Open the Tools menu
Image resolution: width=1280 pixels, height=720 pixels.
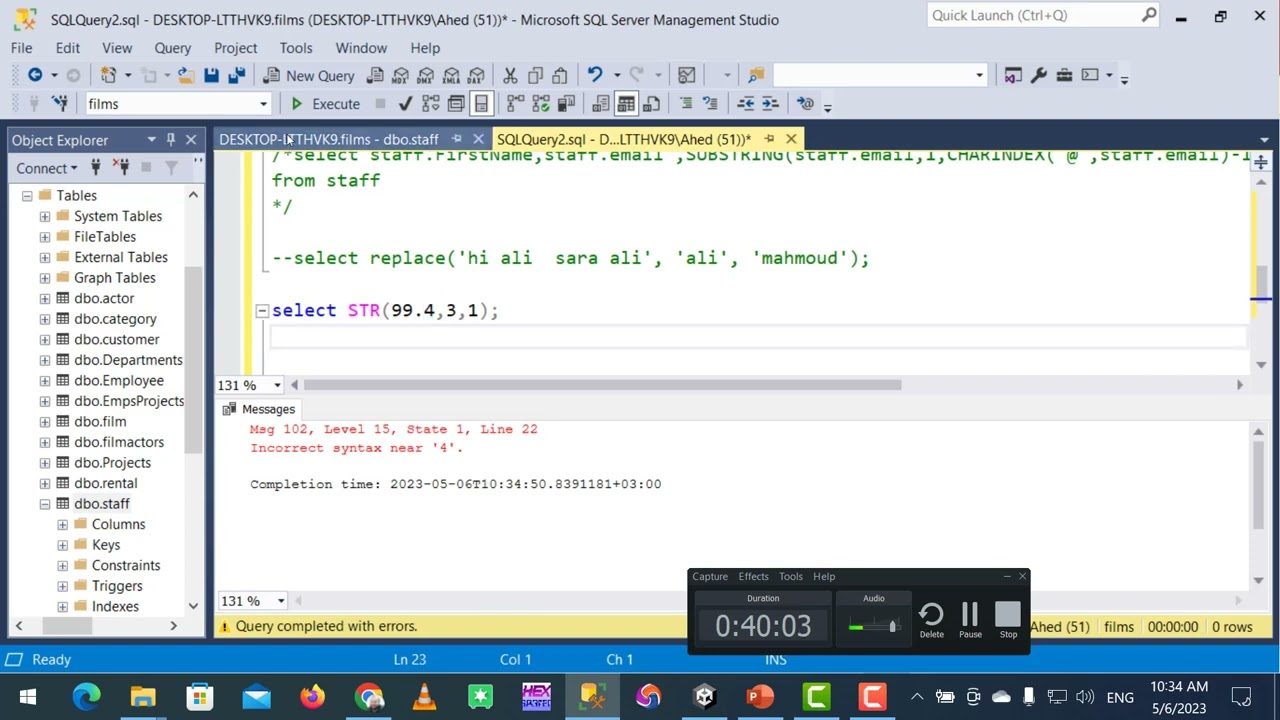[296, 48]
